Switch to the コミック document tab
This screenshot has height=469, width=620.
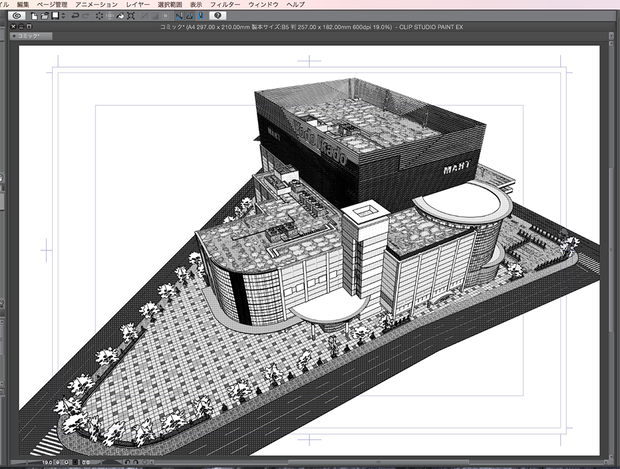pos(31,36)
